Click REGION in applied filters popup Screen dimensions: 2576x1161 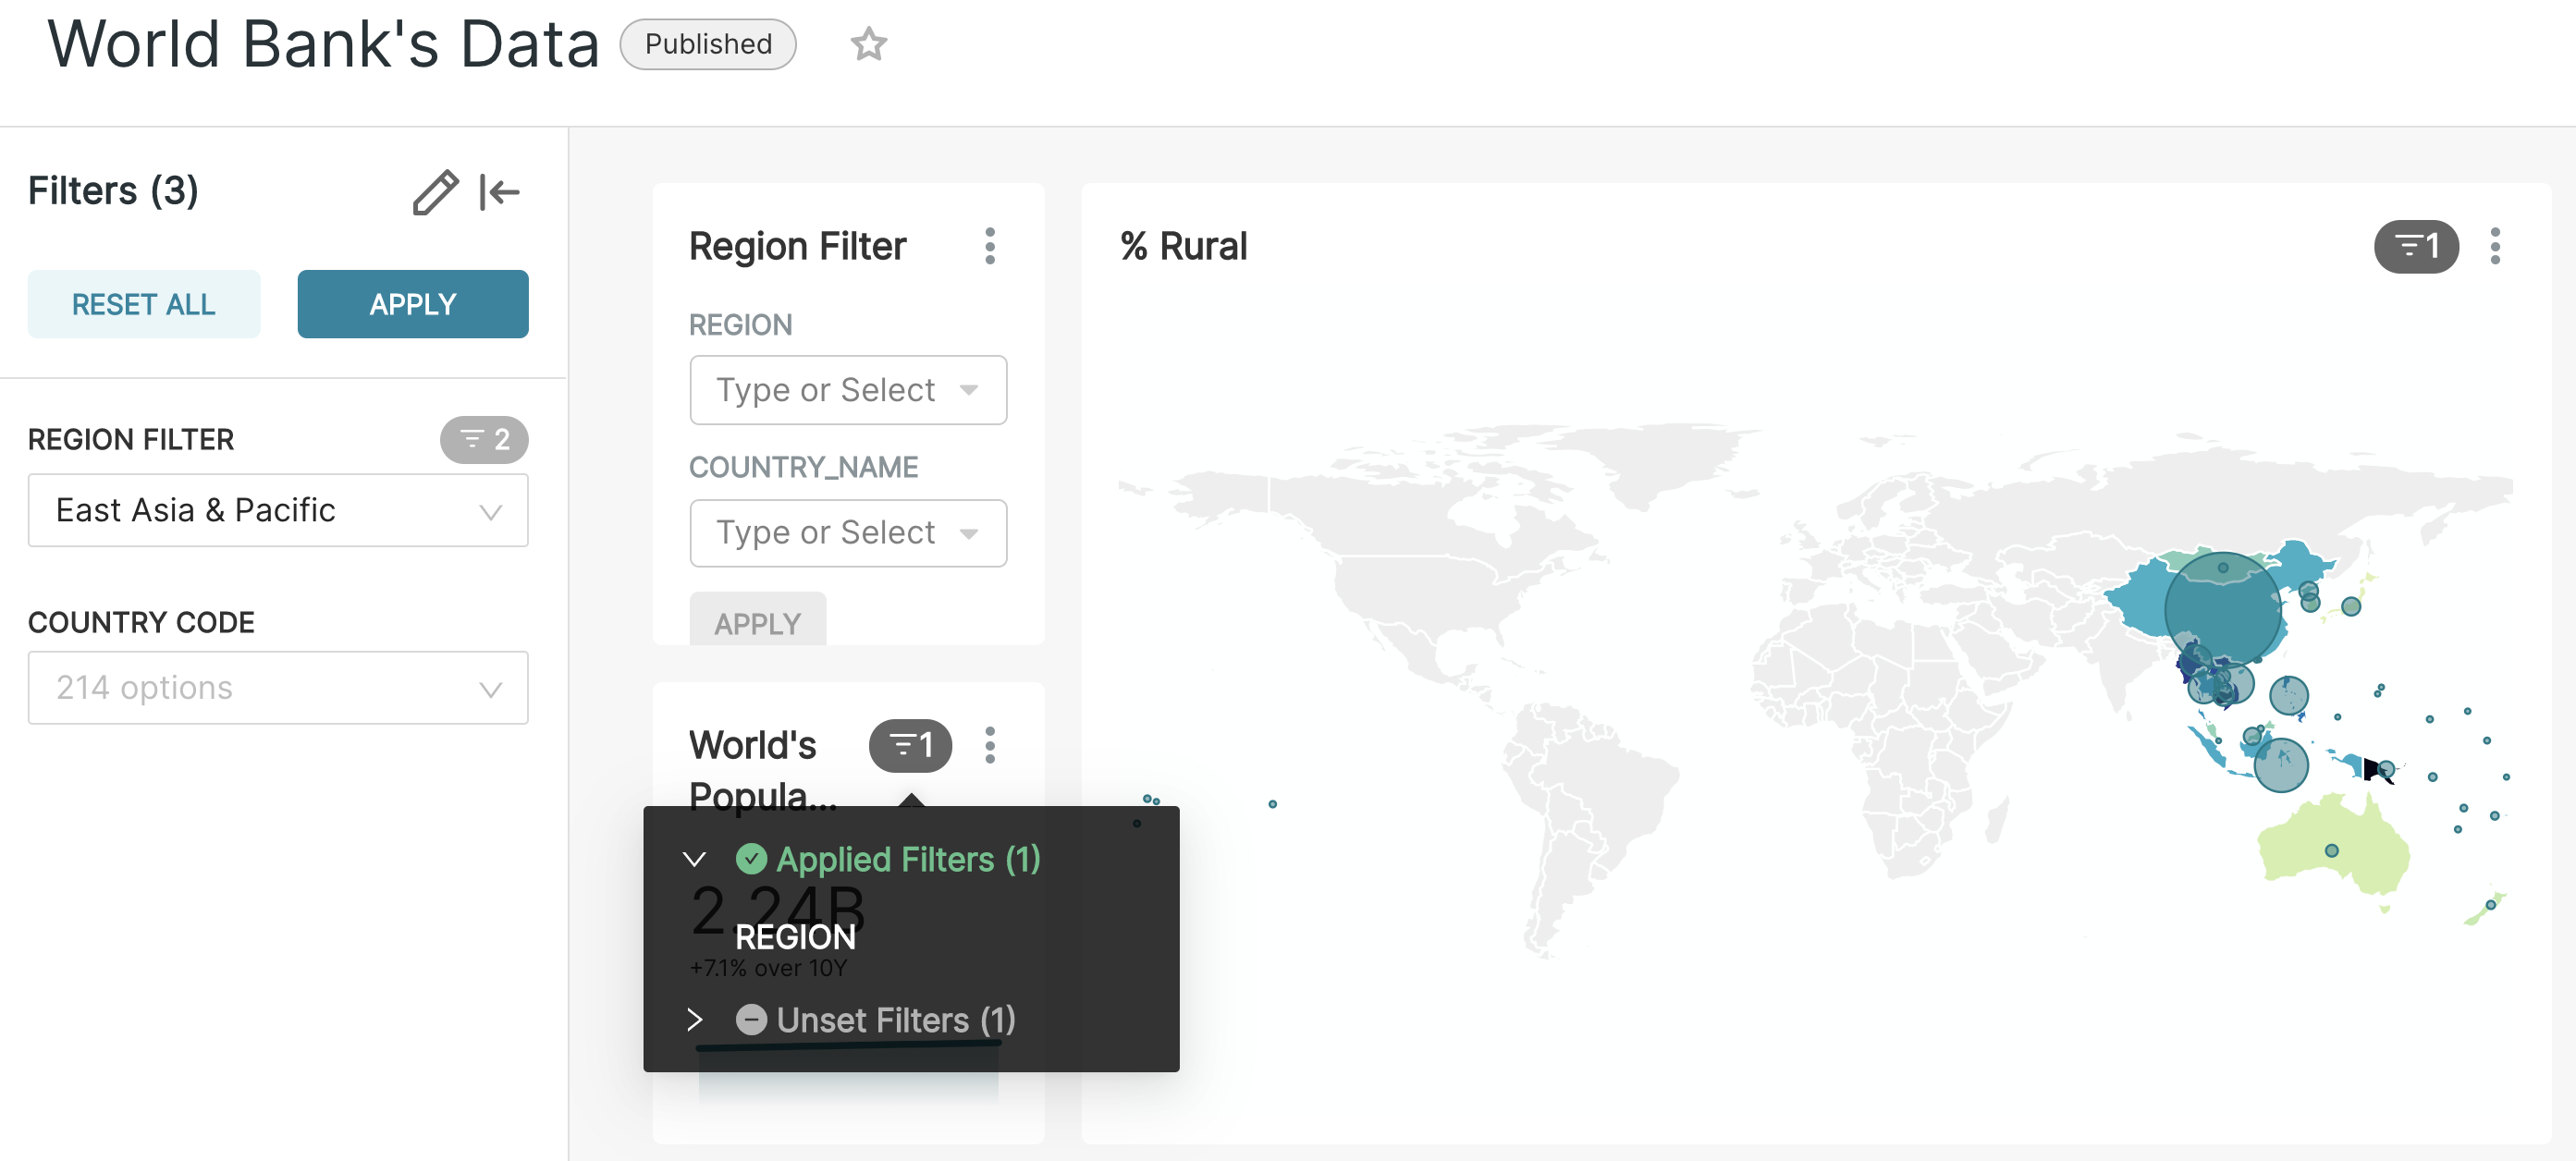[x=795, y=937]
